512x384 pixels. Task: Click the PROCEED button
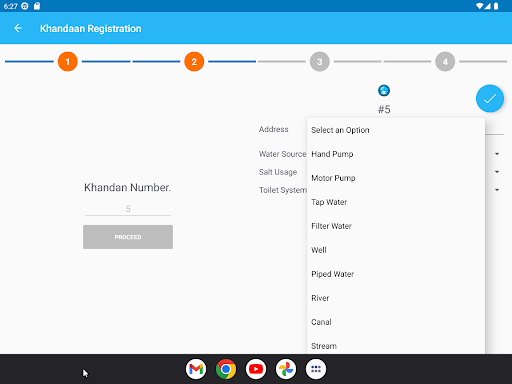pyautogui.click(x=128, y=237)
